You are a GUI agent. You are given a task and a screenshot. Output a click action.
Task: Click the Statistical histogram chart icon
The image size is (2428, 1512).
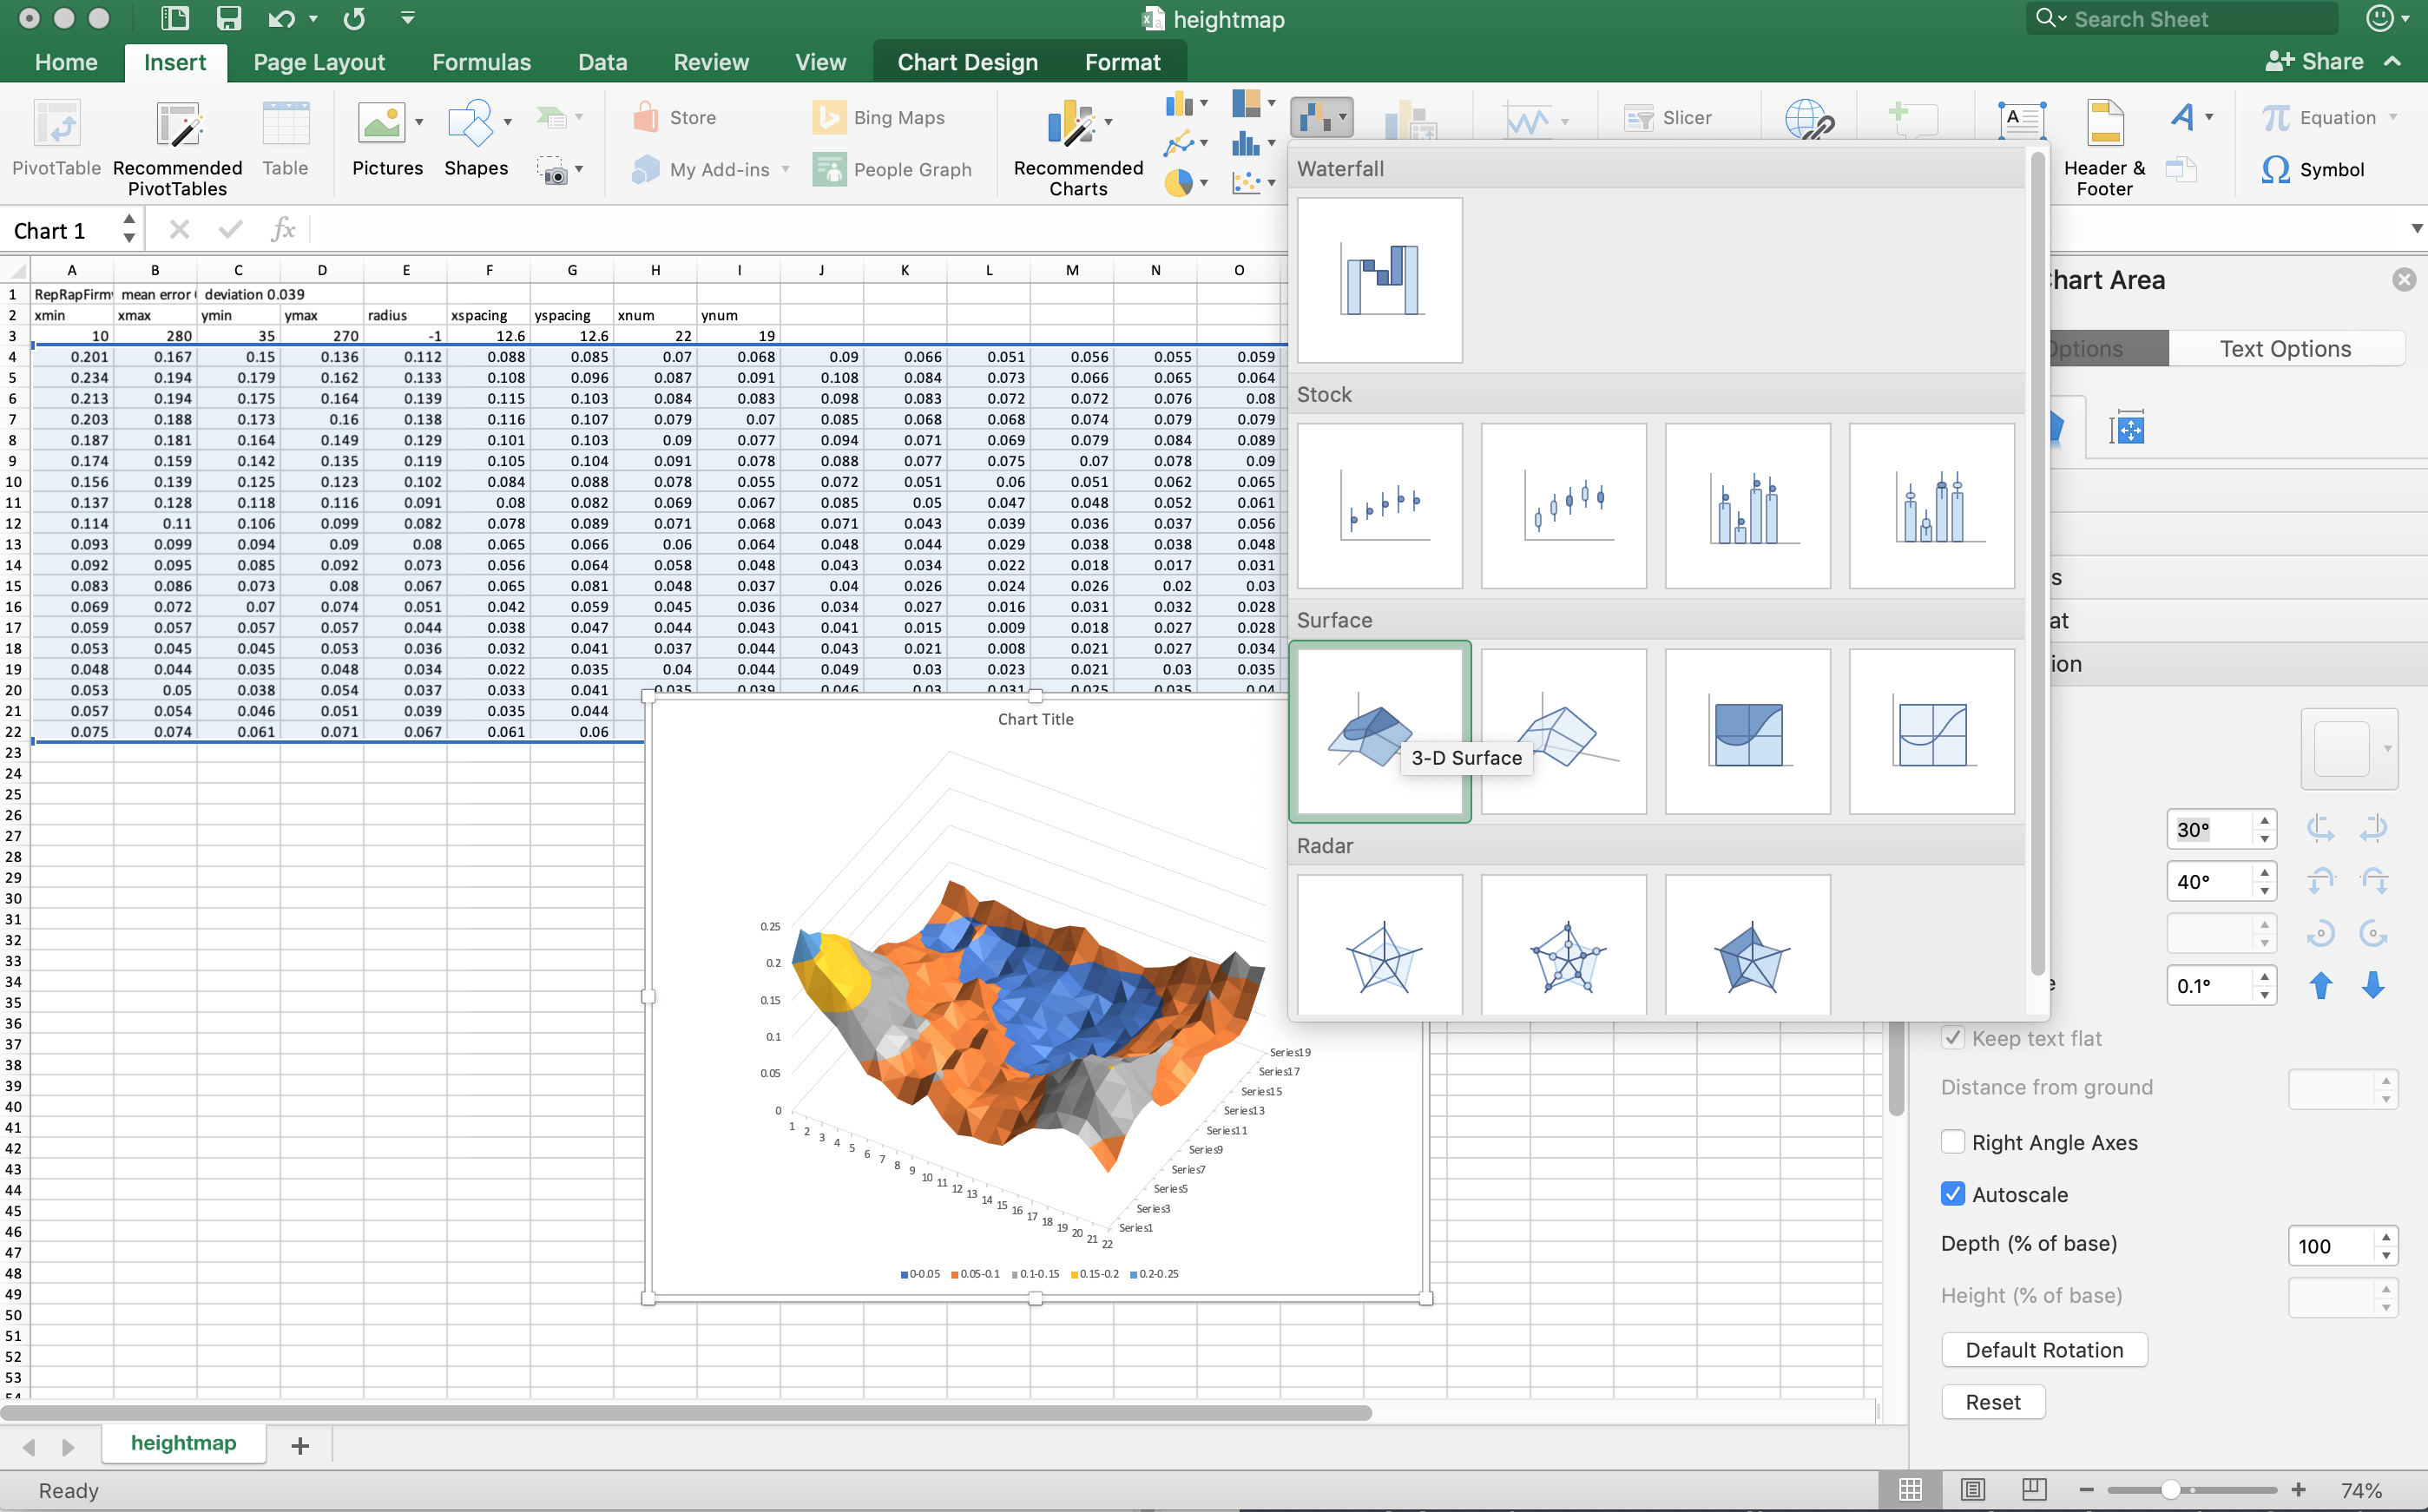point(1245,144)
